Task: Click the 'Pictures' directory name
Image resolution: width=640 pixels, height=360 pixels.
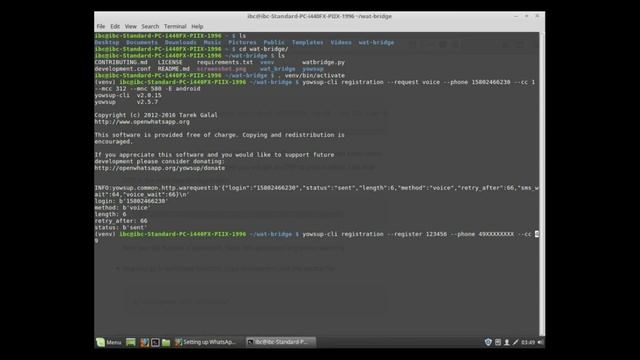Action: 242,42
